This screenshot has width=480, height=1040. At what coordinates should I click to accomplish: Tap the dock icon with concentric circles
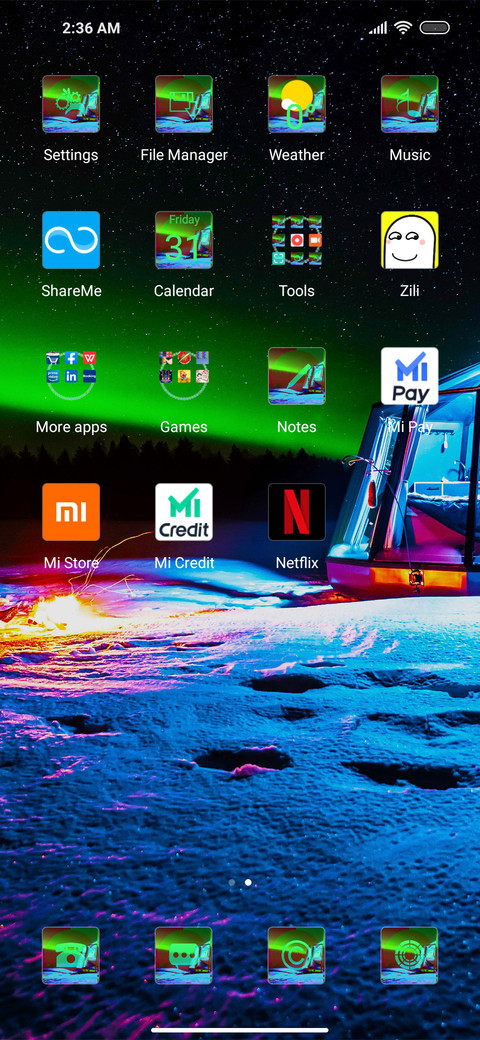pyautogui.click(x=409, y=955)
